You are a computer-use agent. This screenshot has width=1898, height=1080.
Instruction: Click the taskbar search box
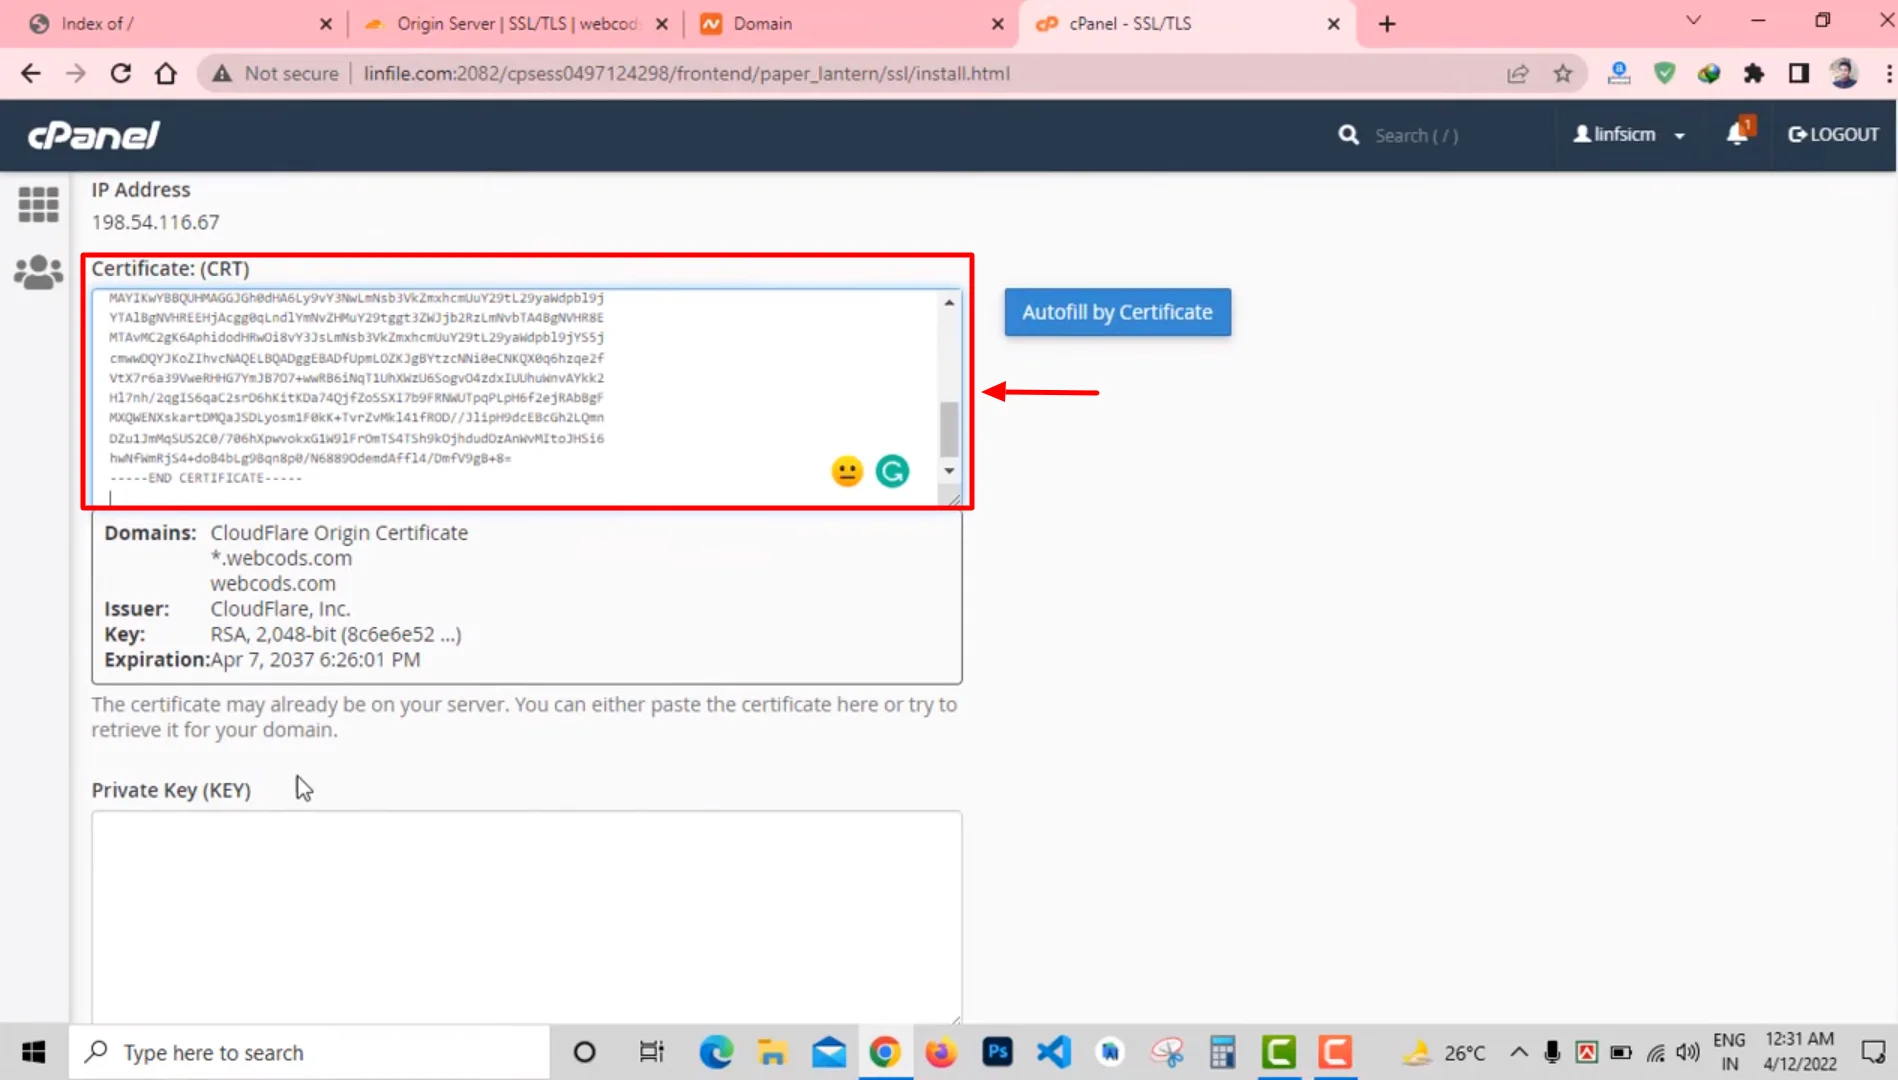click(309, 1052)
